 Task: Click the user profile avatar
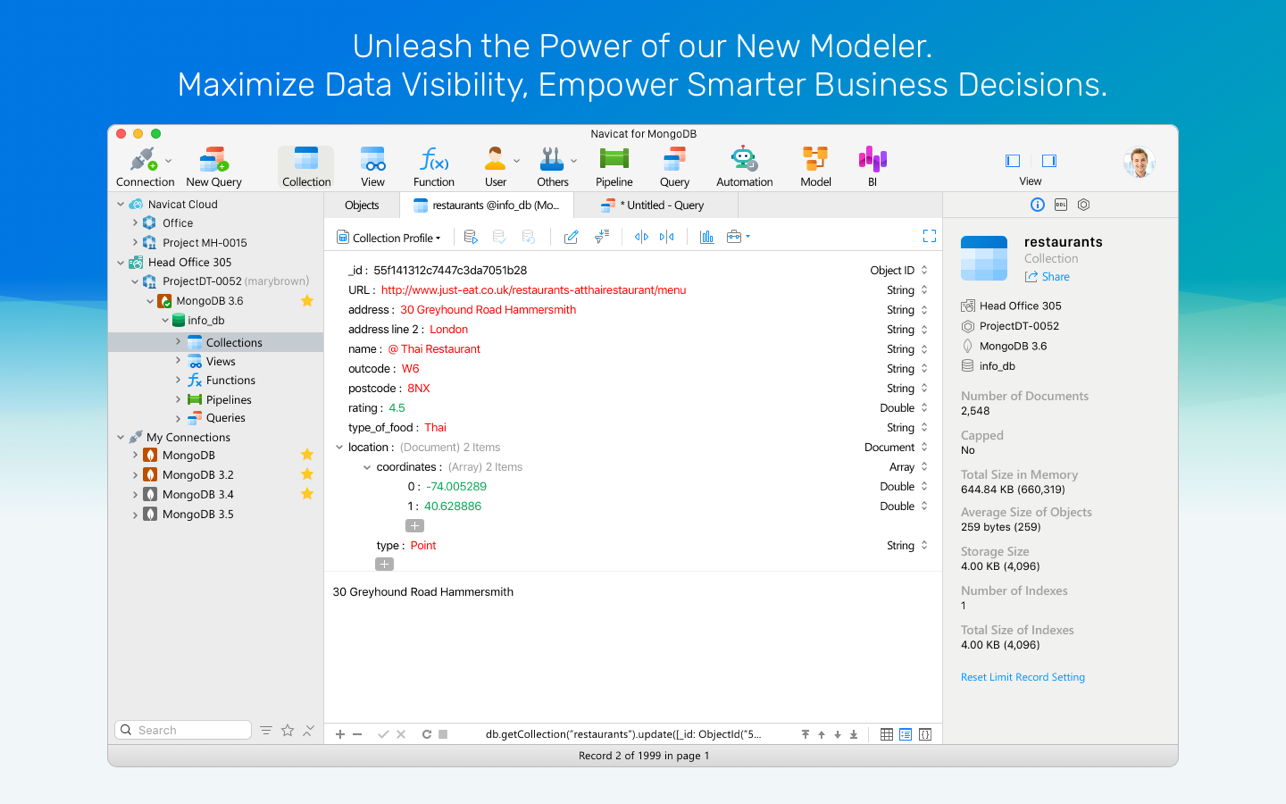pyautogui.click(x=1139, y=161)
